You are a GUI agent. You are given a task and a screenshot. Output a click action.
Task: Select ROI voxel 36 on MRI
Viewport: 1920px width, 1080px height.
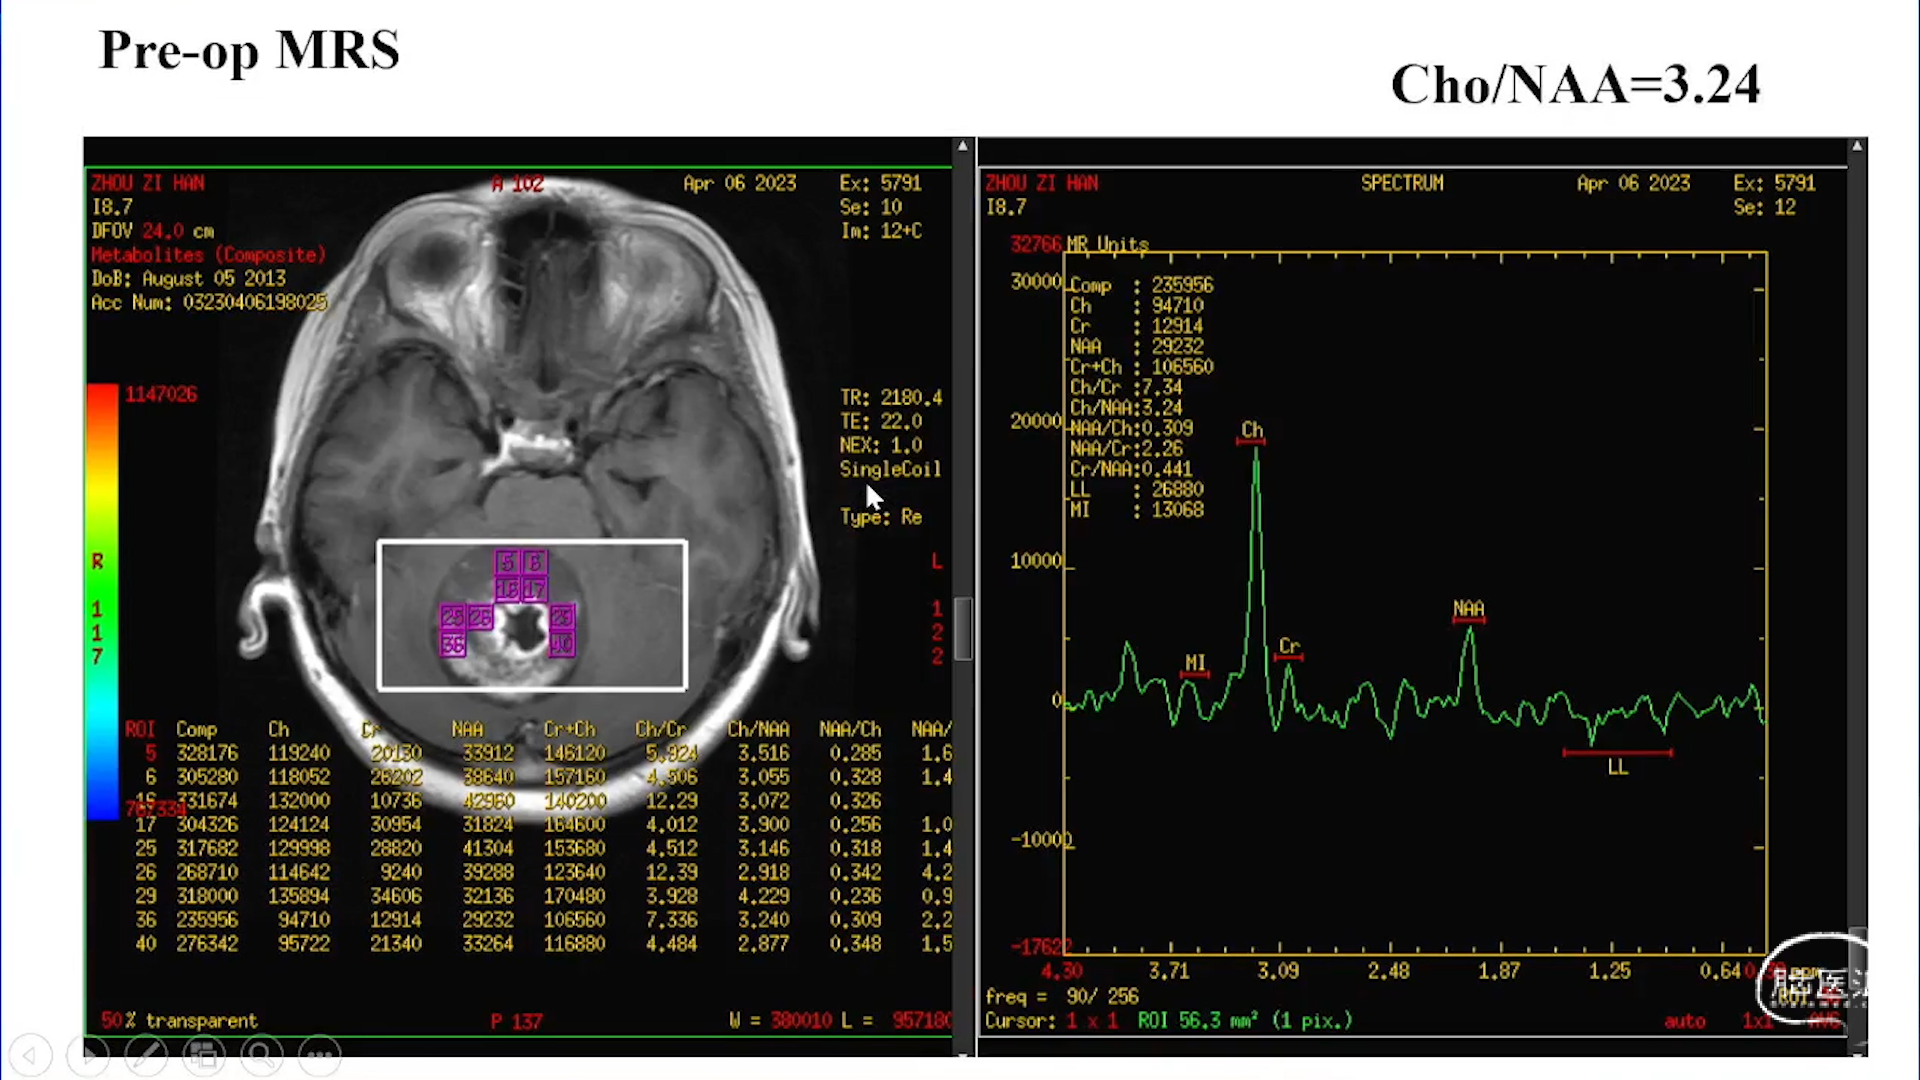pos(453,645)
